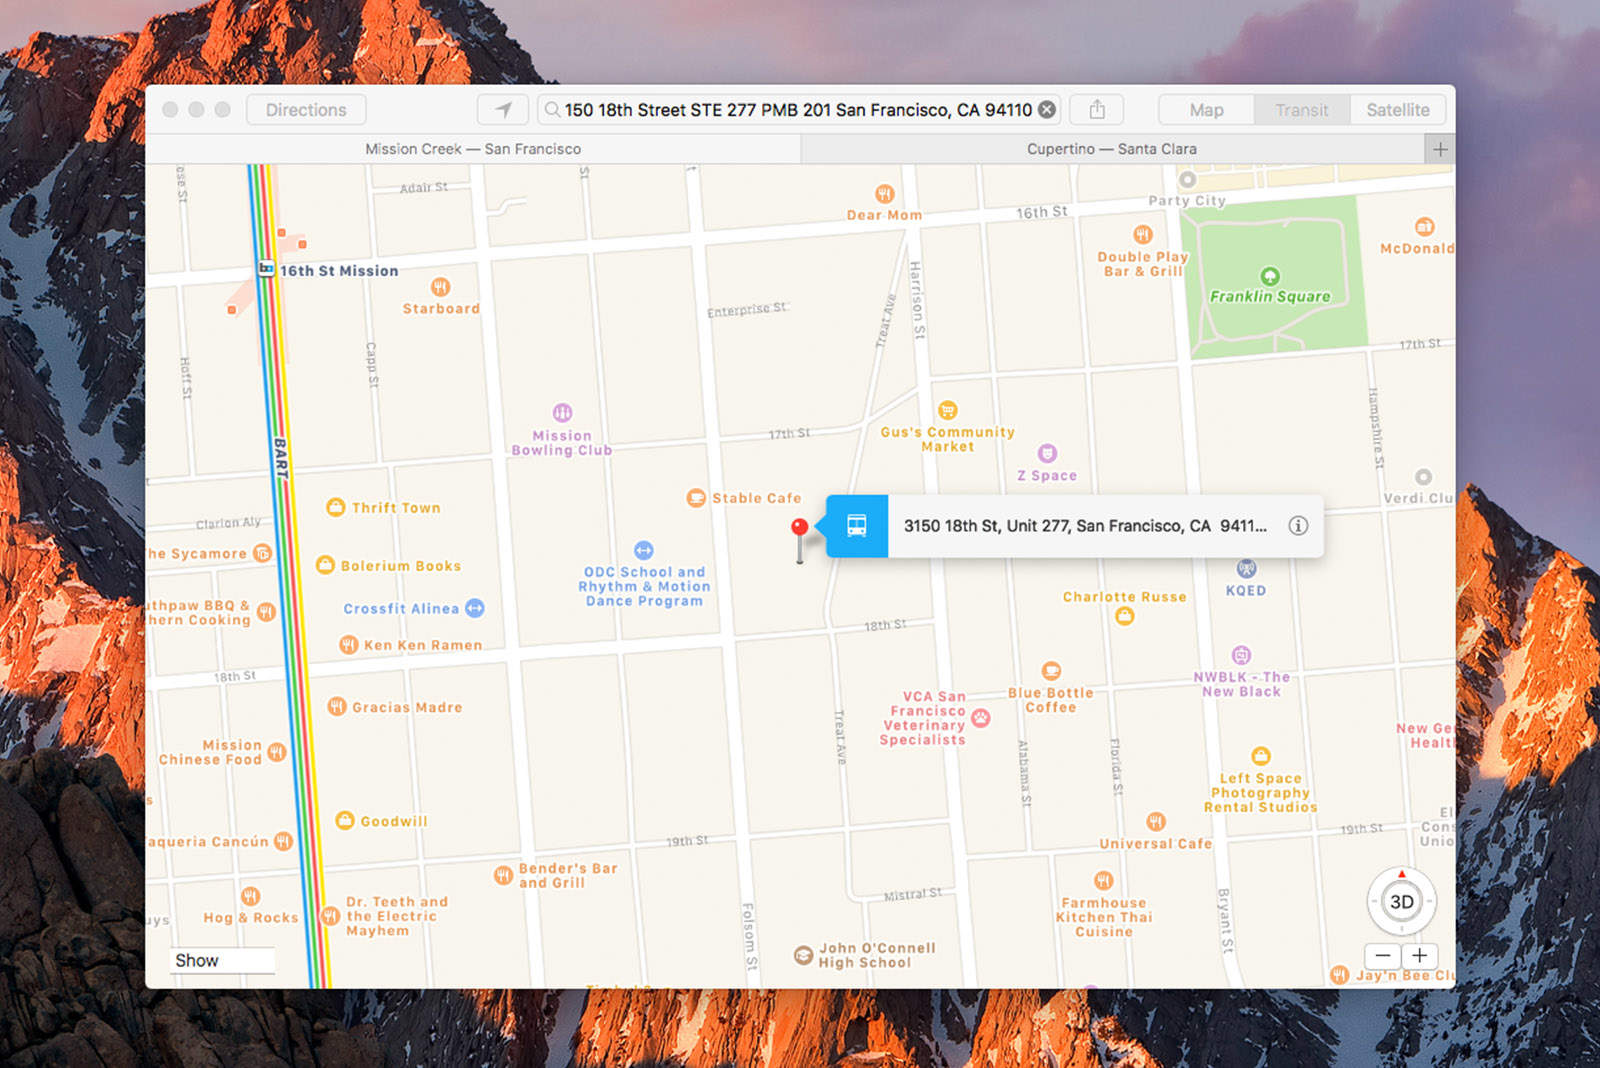Click the red dropped pin on the map

pyautogui.click(x=799, y=524)
